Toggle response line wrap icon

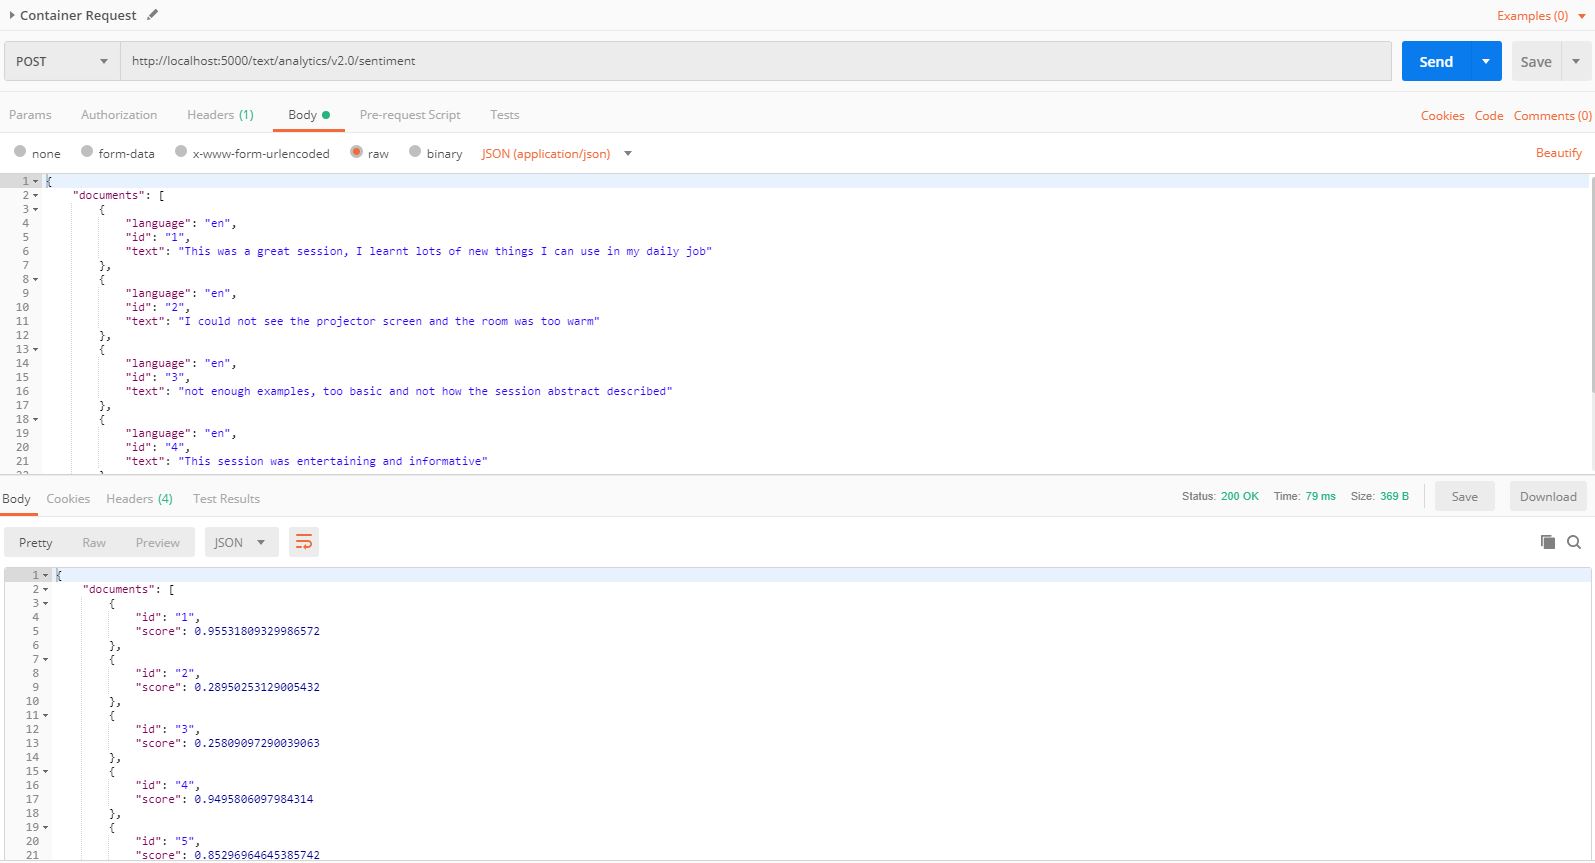click(304, 543)
